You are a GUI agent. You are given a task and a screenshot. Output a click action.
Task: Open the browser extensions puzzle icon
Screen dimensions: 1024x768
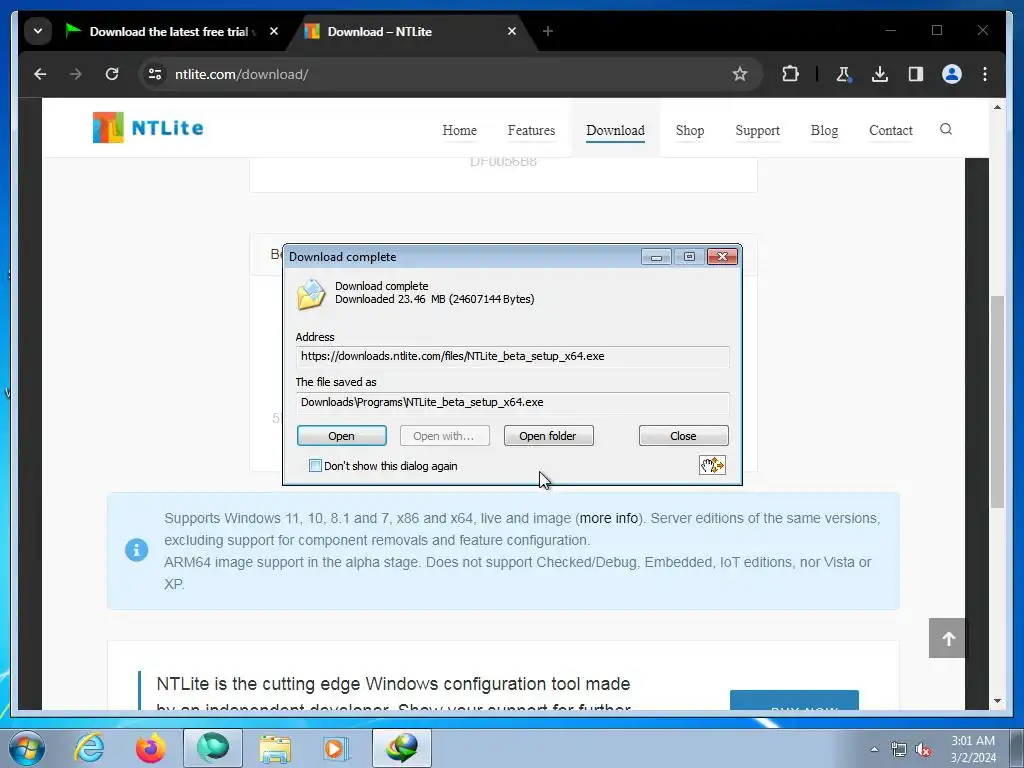tap(790, 74)
